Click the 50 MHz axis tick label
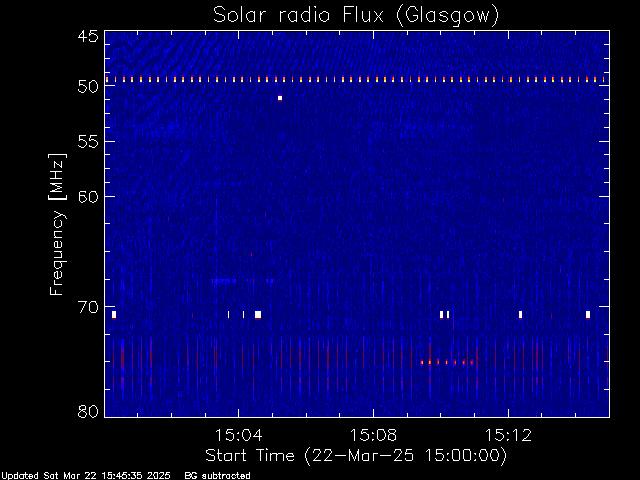The height and width of the screenshot is (480, 640). pyautogui.click(x=88, y=86)
